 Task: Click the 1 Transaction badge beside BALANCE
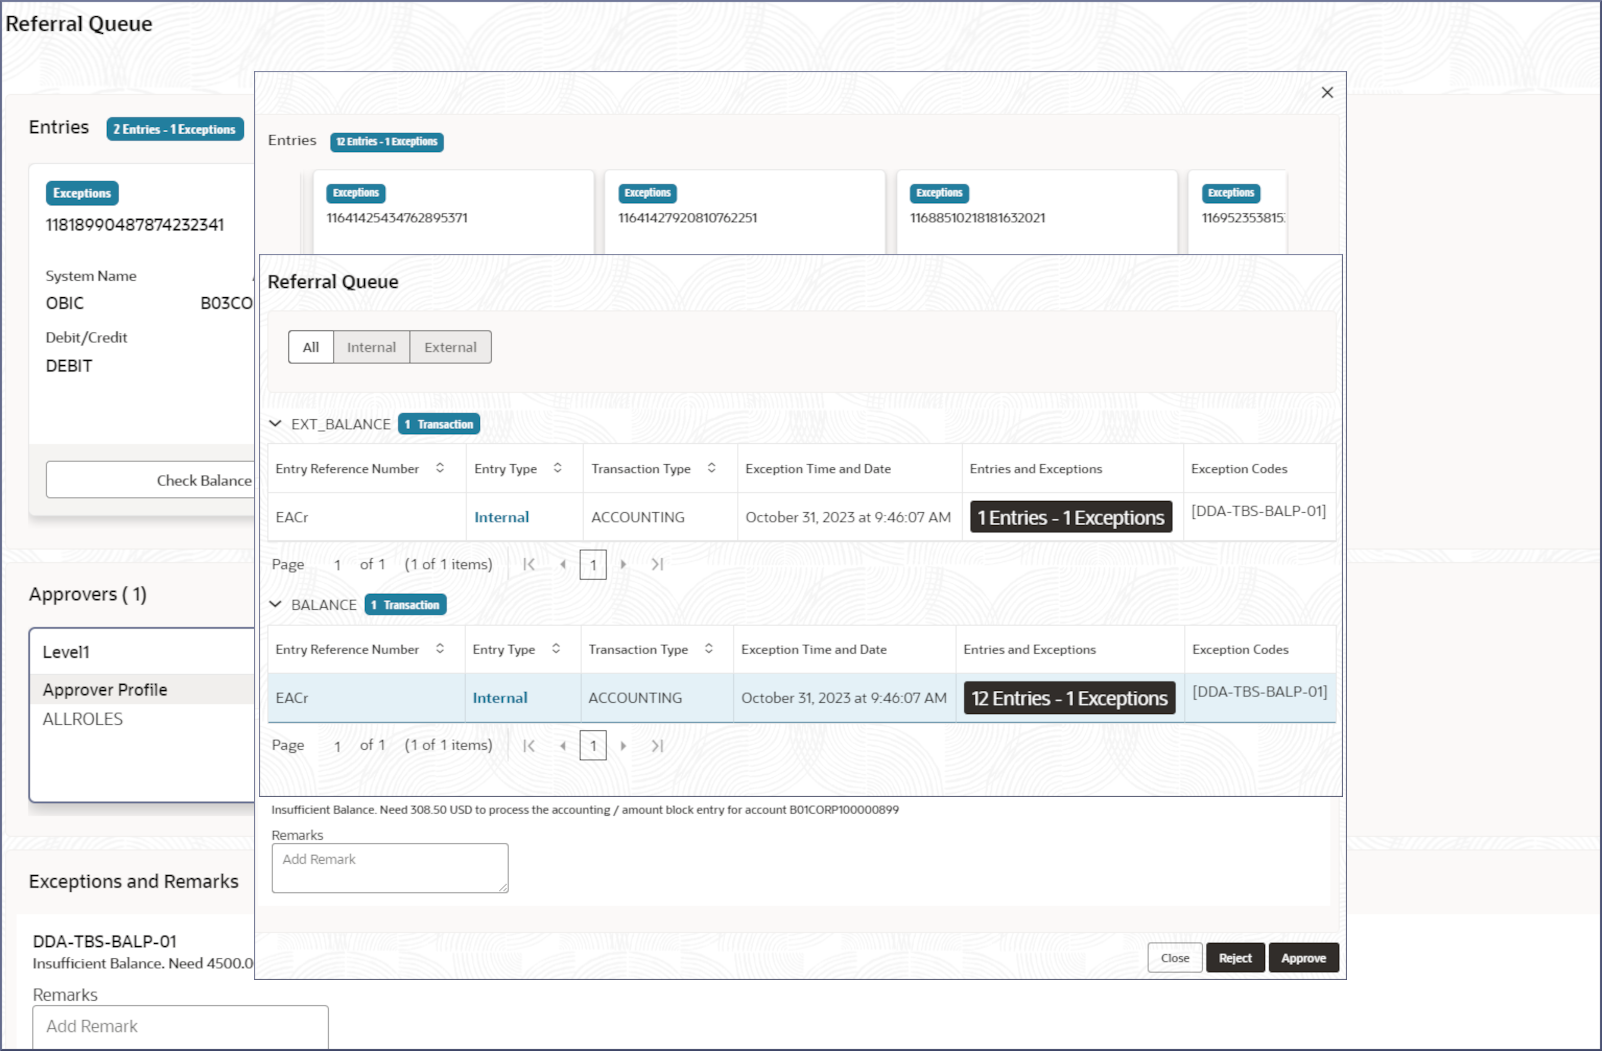(x=405, y=604)
